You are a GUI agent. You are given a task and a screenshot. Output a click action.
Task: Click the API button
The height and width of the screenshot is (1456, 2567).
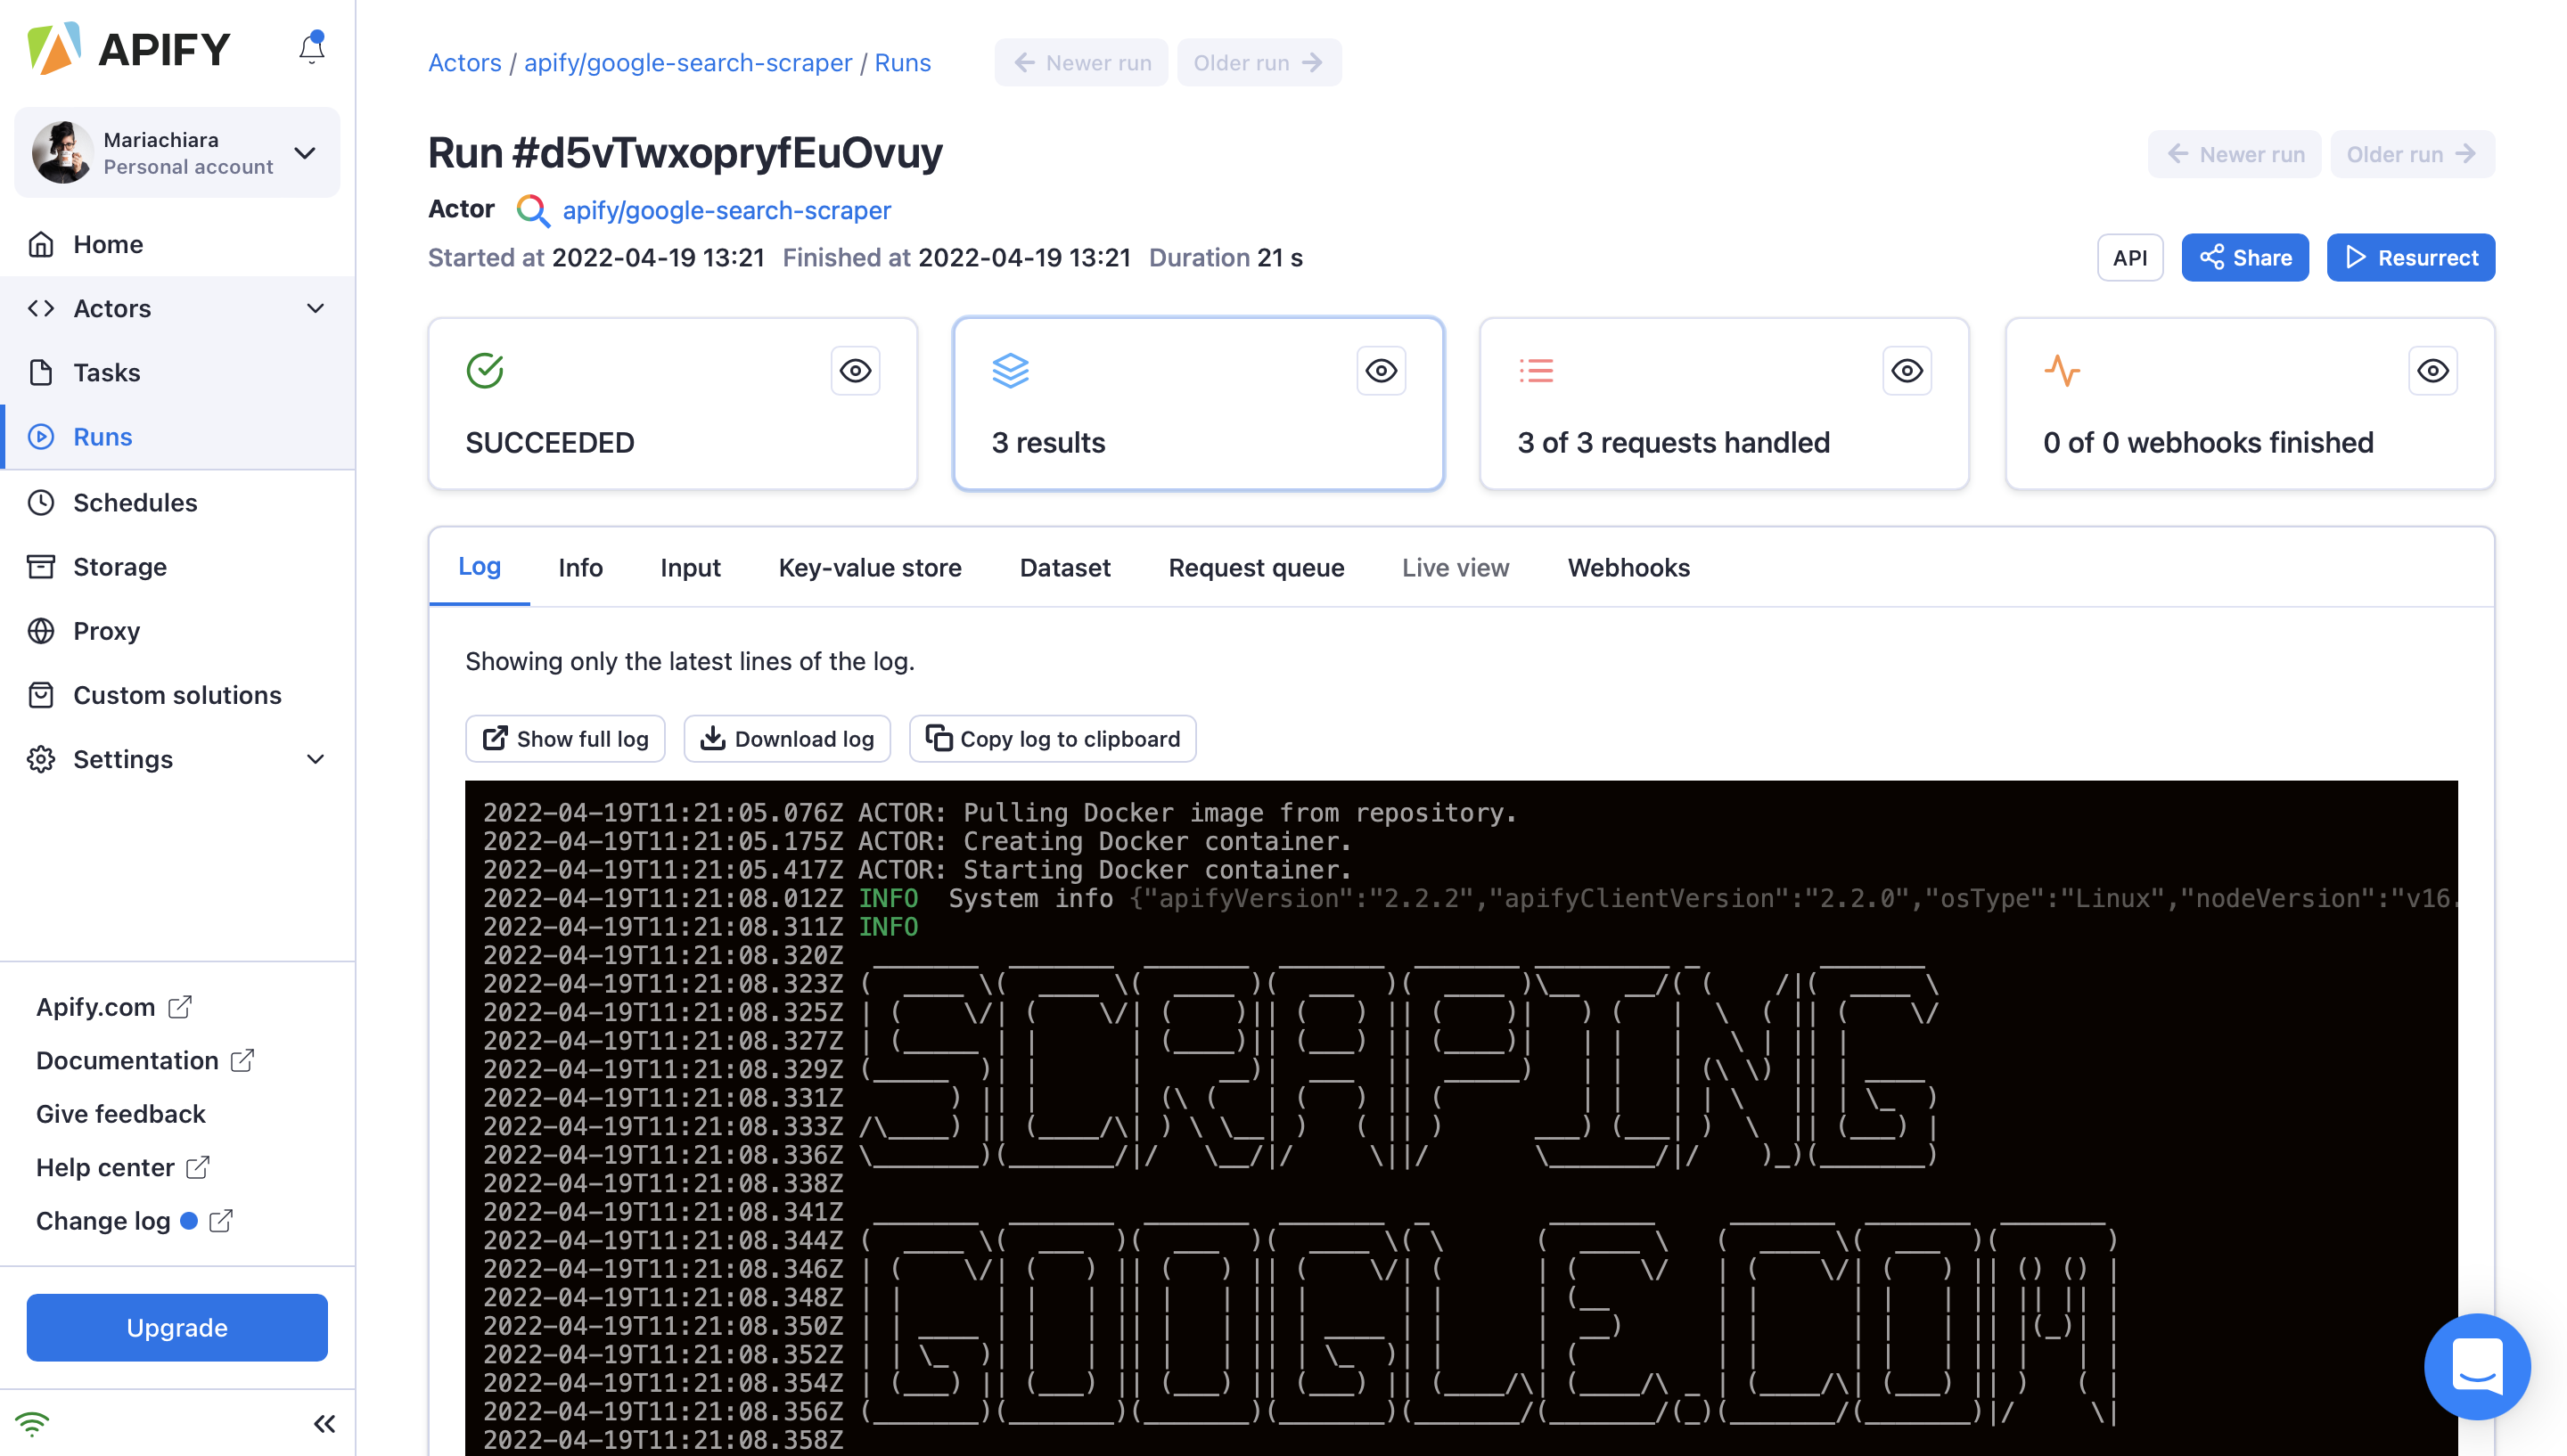tap(2129, 258)
